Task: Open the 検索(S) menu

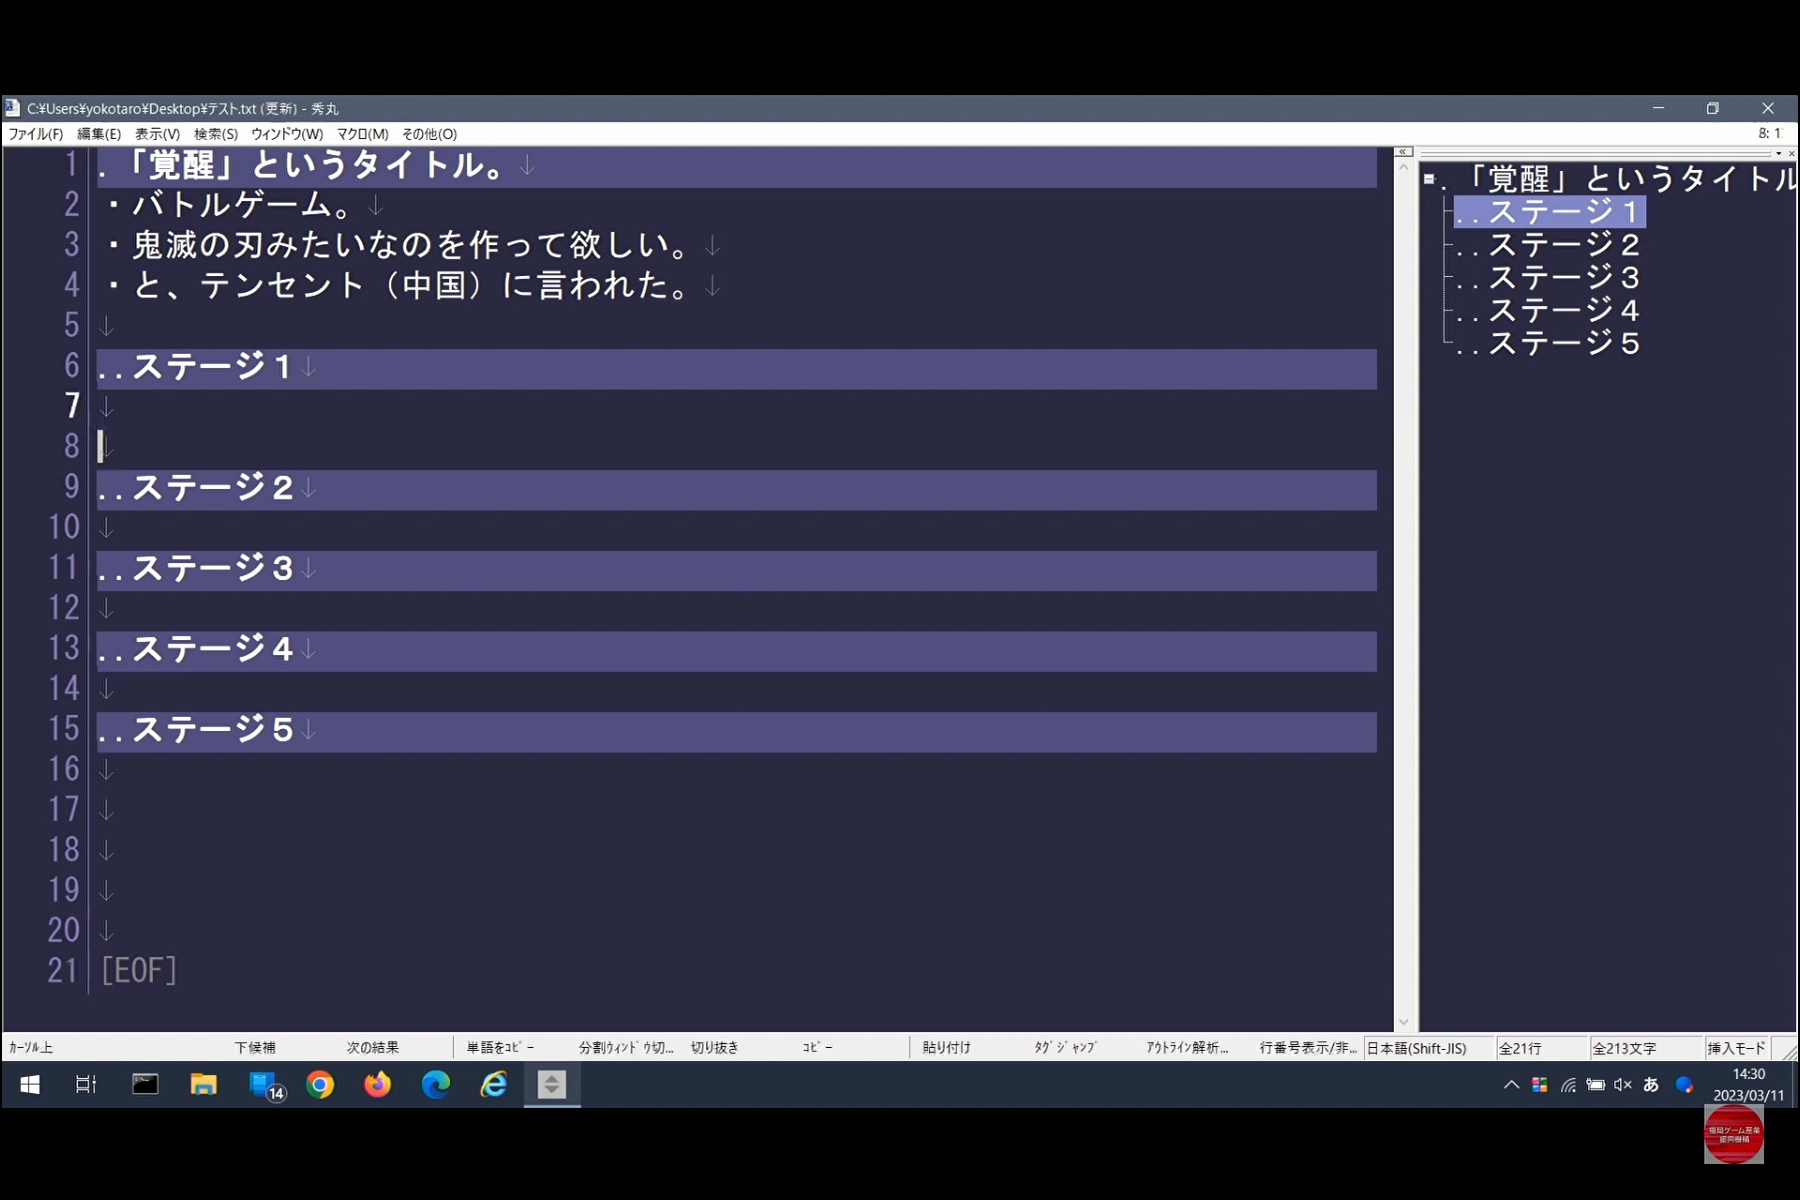Action: [216, 134]
